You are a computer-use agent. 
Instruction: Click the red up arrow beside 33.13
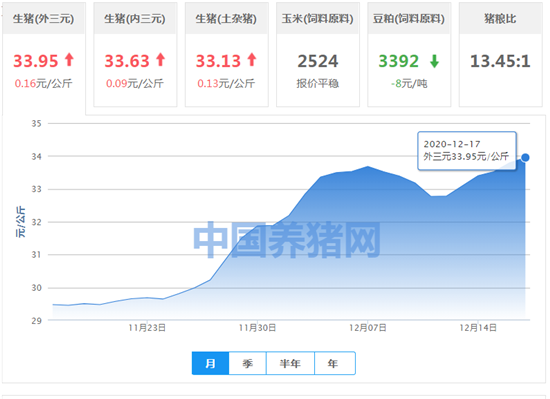click(x=252, y=60)
